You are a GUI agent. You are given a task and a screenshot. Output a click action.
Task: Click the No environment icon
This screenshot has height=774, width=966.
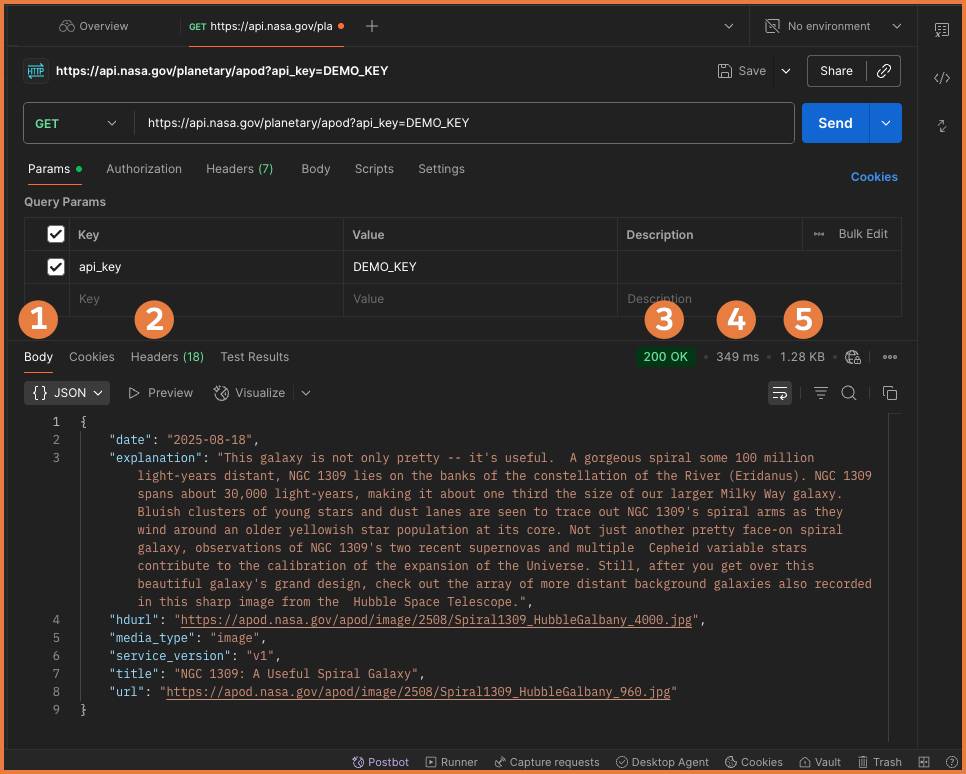pos(772,26)
